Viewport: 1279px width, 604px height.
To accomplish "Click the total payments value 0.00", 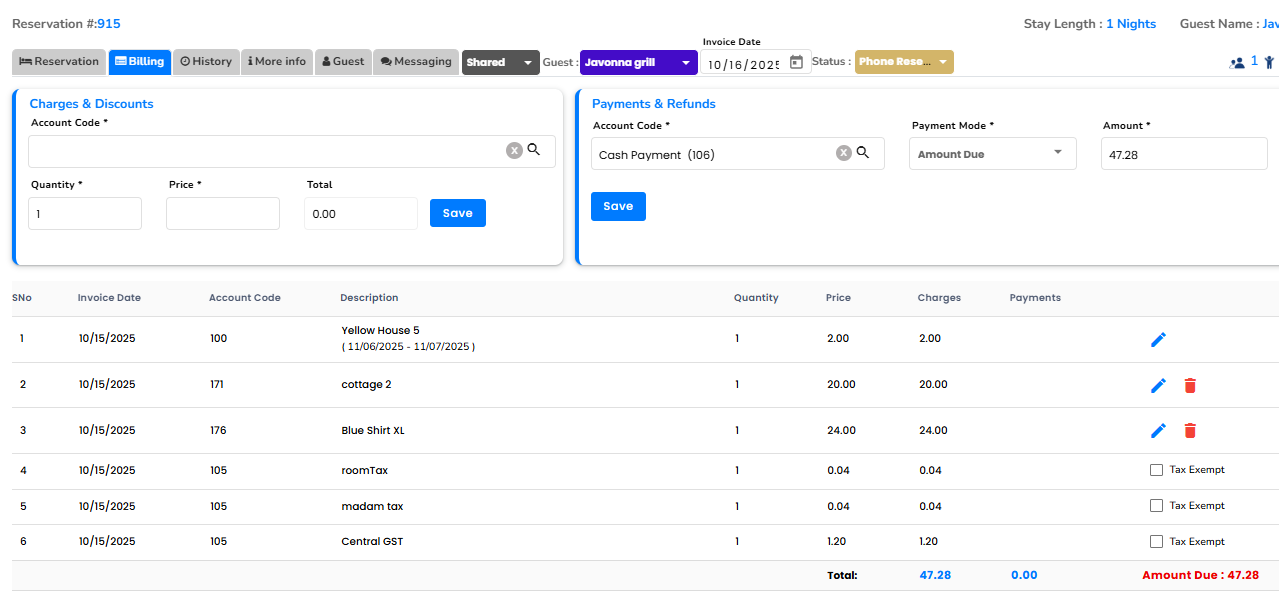I will tap(1024, 575).
